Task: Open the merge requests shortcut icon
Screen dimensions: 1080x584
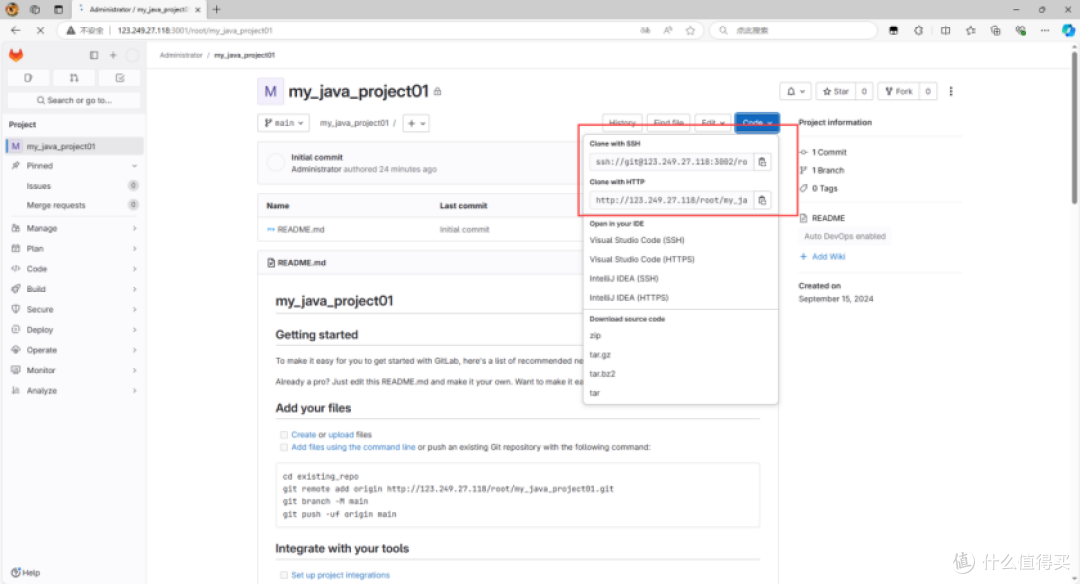Action: 74,78
